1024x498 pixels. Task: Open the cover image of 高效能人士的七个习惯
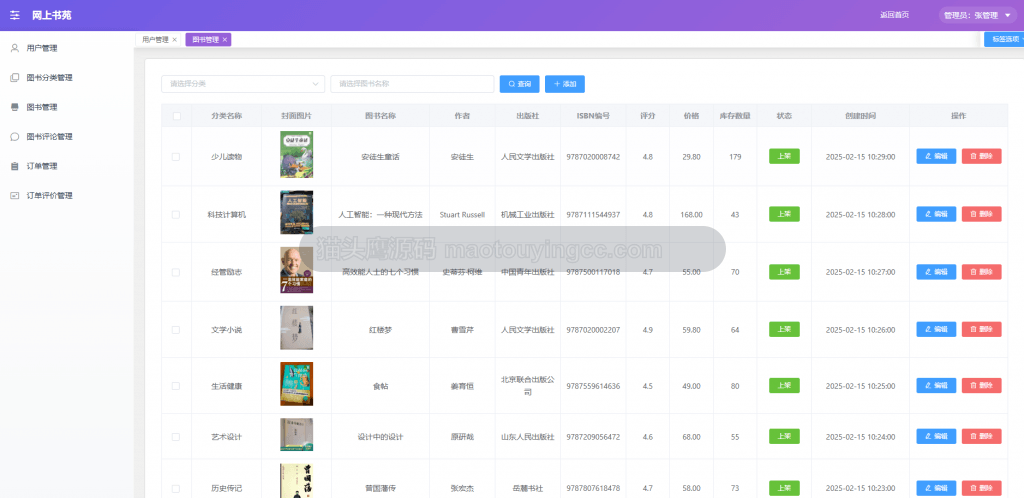point(296,270)
